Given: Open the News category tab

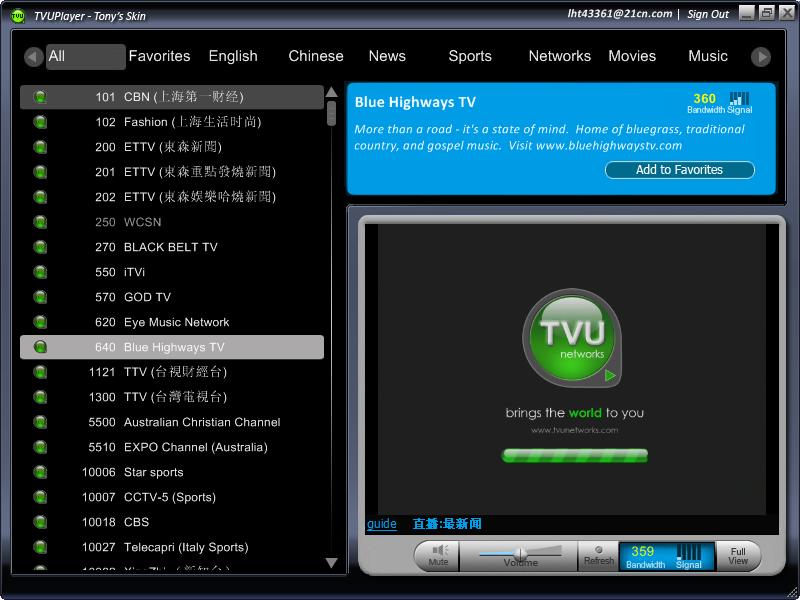Looking at the screenshot, I should (x=387, y=56).
